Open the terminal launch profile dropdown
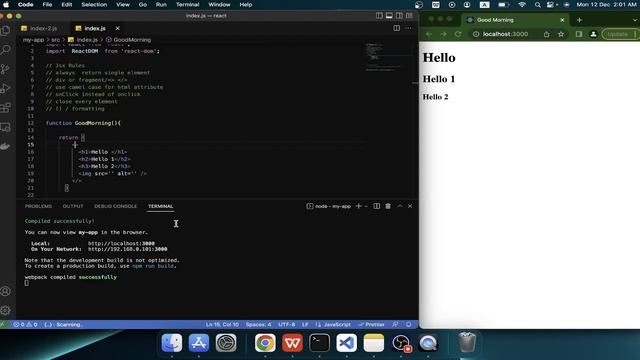 tap(366, 206)
